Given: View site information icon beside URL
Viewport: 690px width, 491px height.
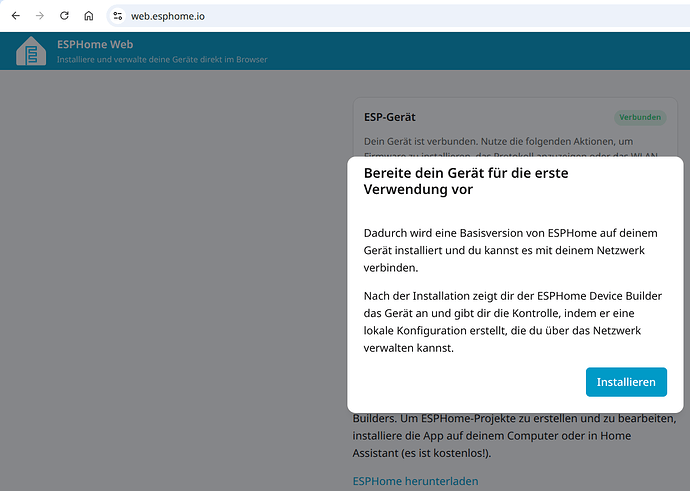Looking at the screenshot, I should coord(117,16).
